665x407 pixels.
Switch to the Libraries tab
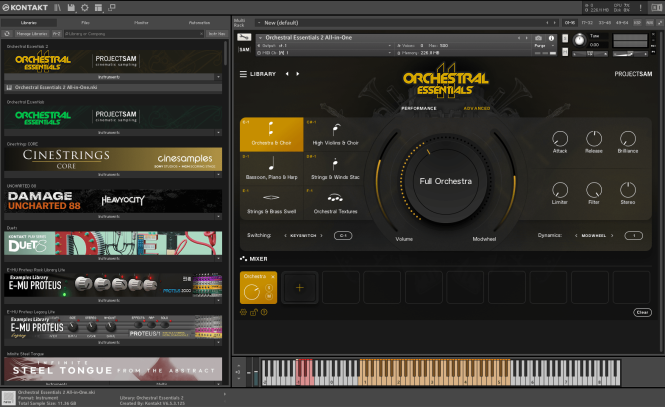pos(29,22)
